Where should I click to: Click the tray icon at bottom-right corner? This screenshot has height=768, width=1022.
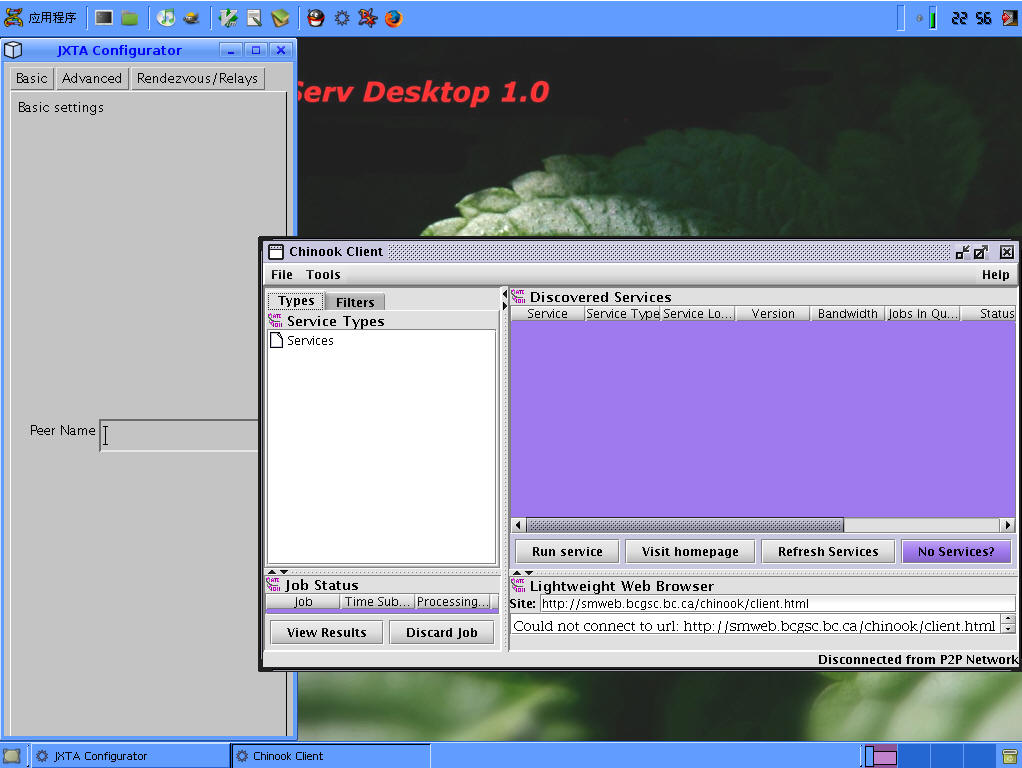(1009, 756)
